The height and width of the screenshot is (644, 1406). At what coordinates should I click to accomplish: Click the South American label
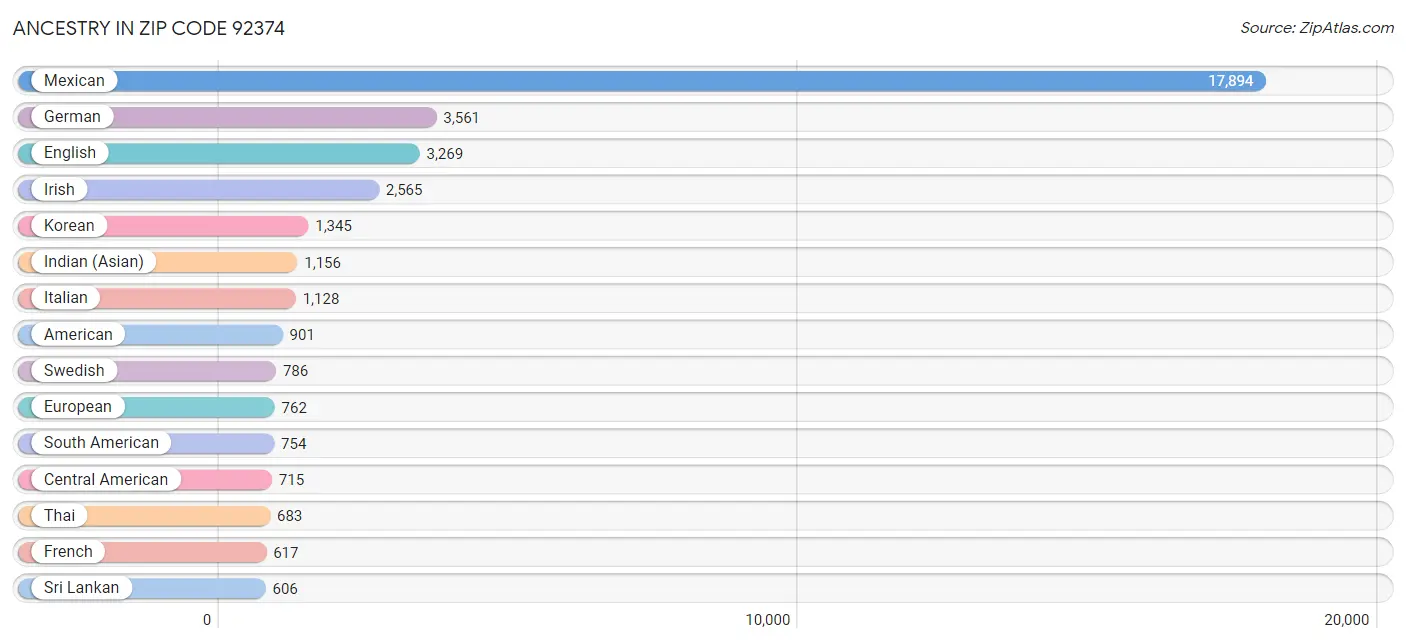pos(101,443)
